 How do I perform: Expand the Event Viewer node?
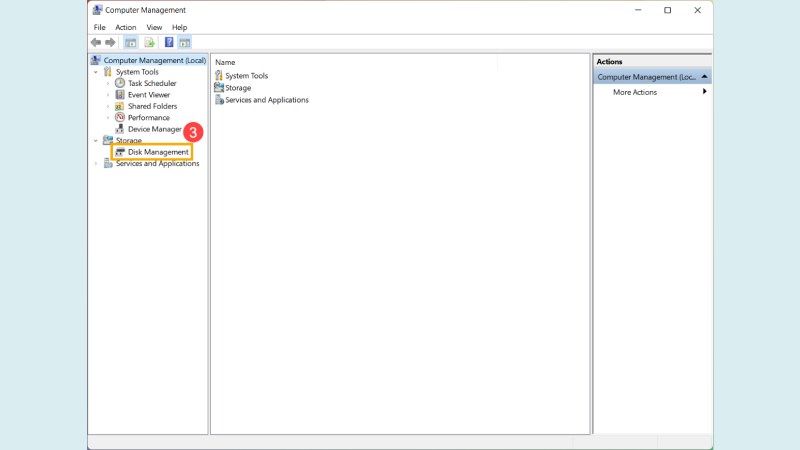108,95
